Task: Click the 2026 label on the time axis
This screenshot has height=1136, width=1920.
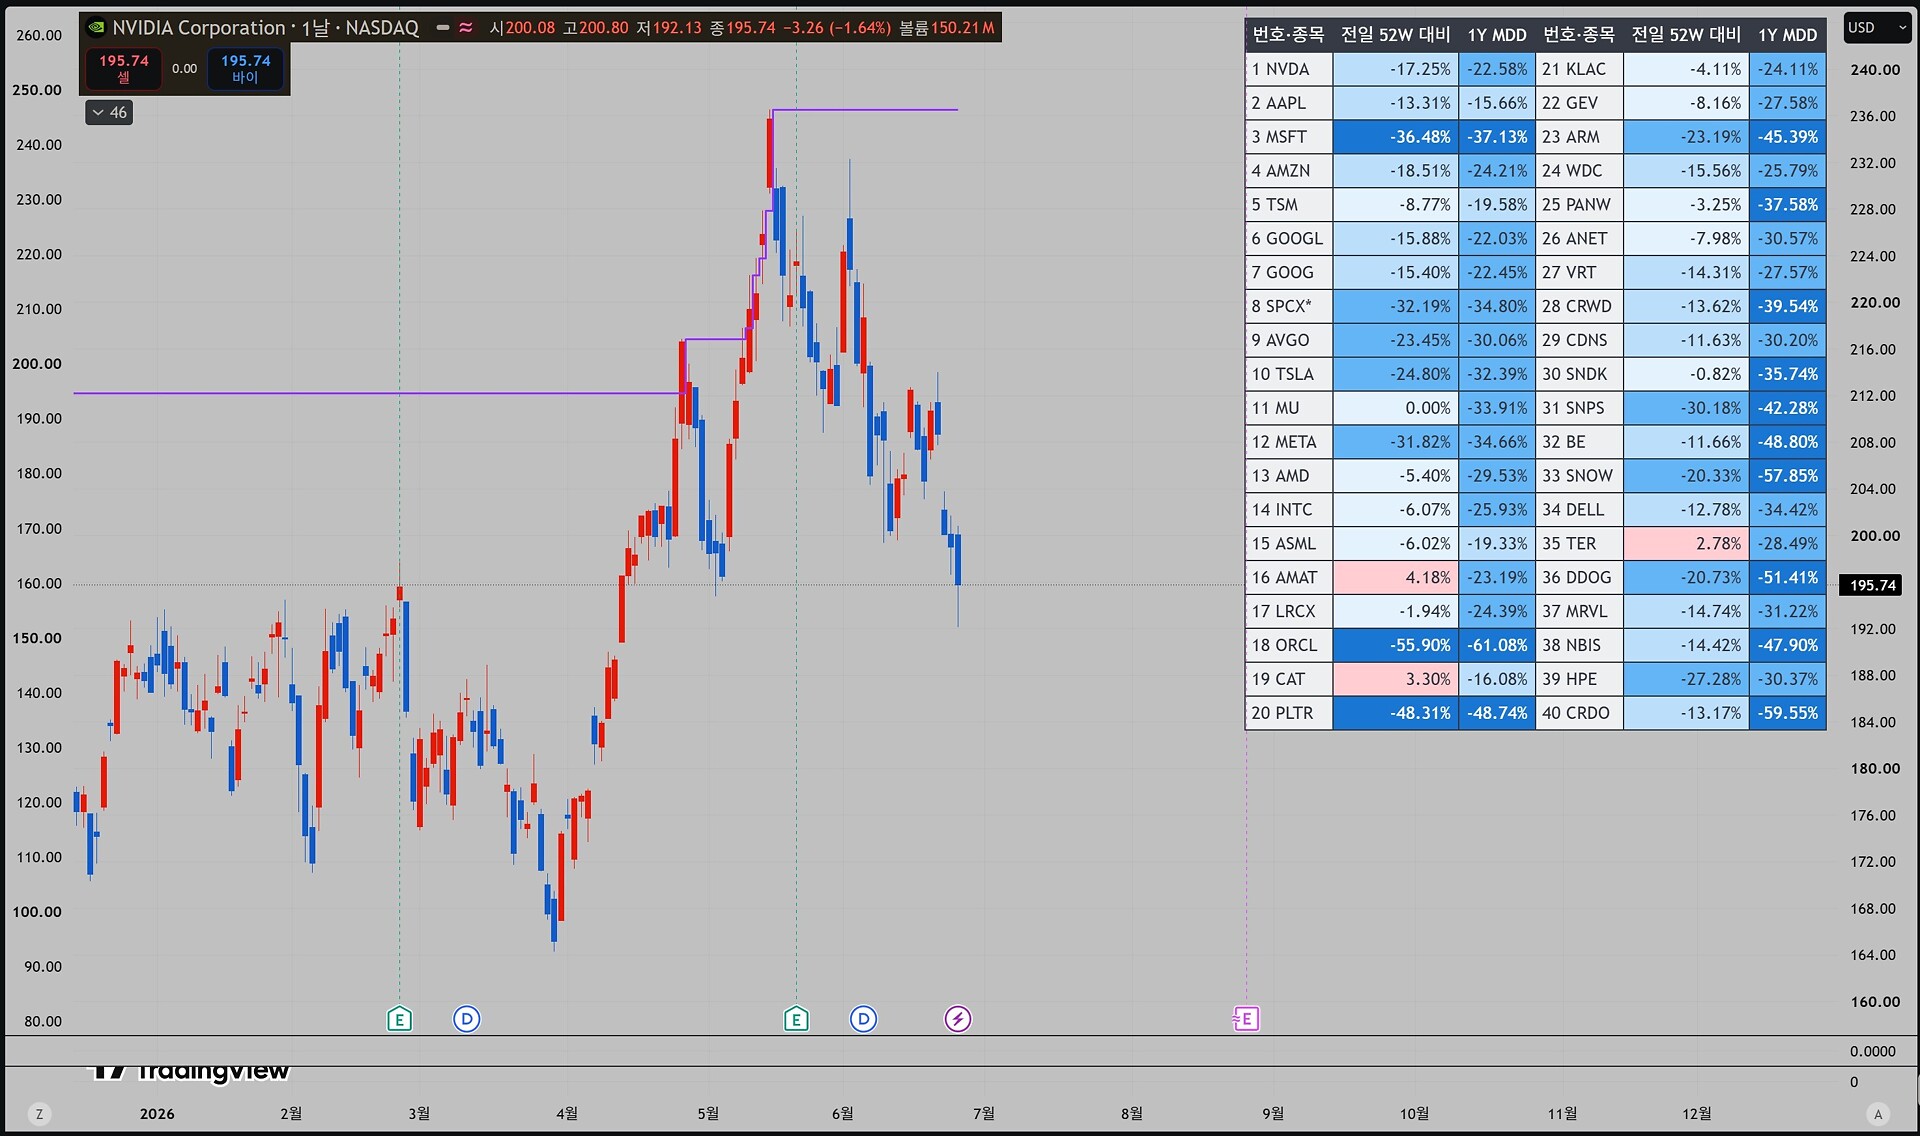Action: click(157, 1114)
